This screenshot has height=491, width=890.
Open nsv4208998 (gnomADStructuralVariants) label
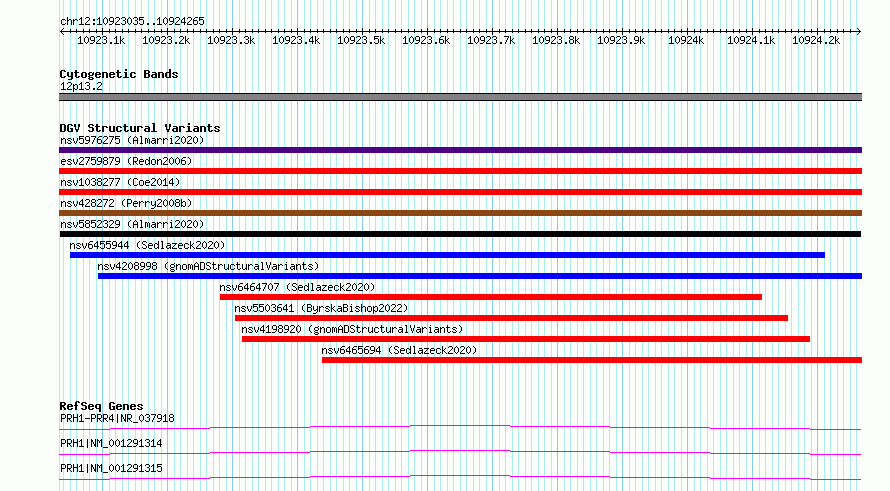click(x=208, y=266)
